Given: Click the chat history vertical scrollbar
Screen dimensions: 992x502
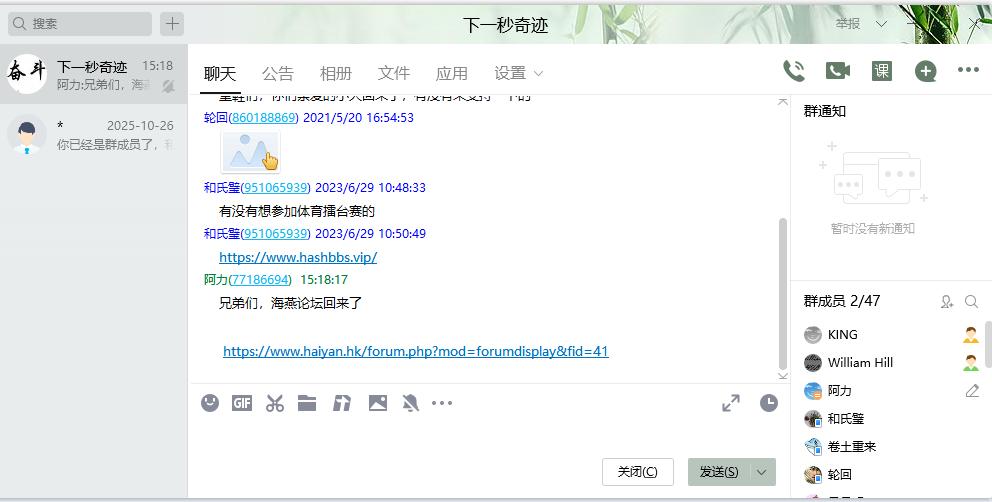Looking at the screenshot, I should [x=782, y=290].
